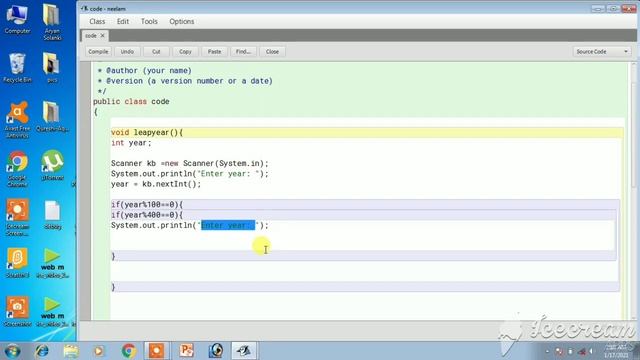This screenshot has width=640, height=360.
Task: Click the '@version' comment line
Action: 185,81
